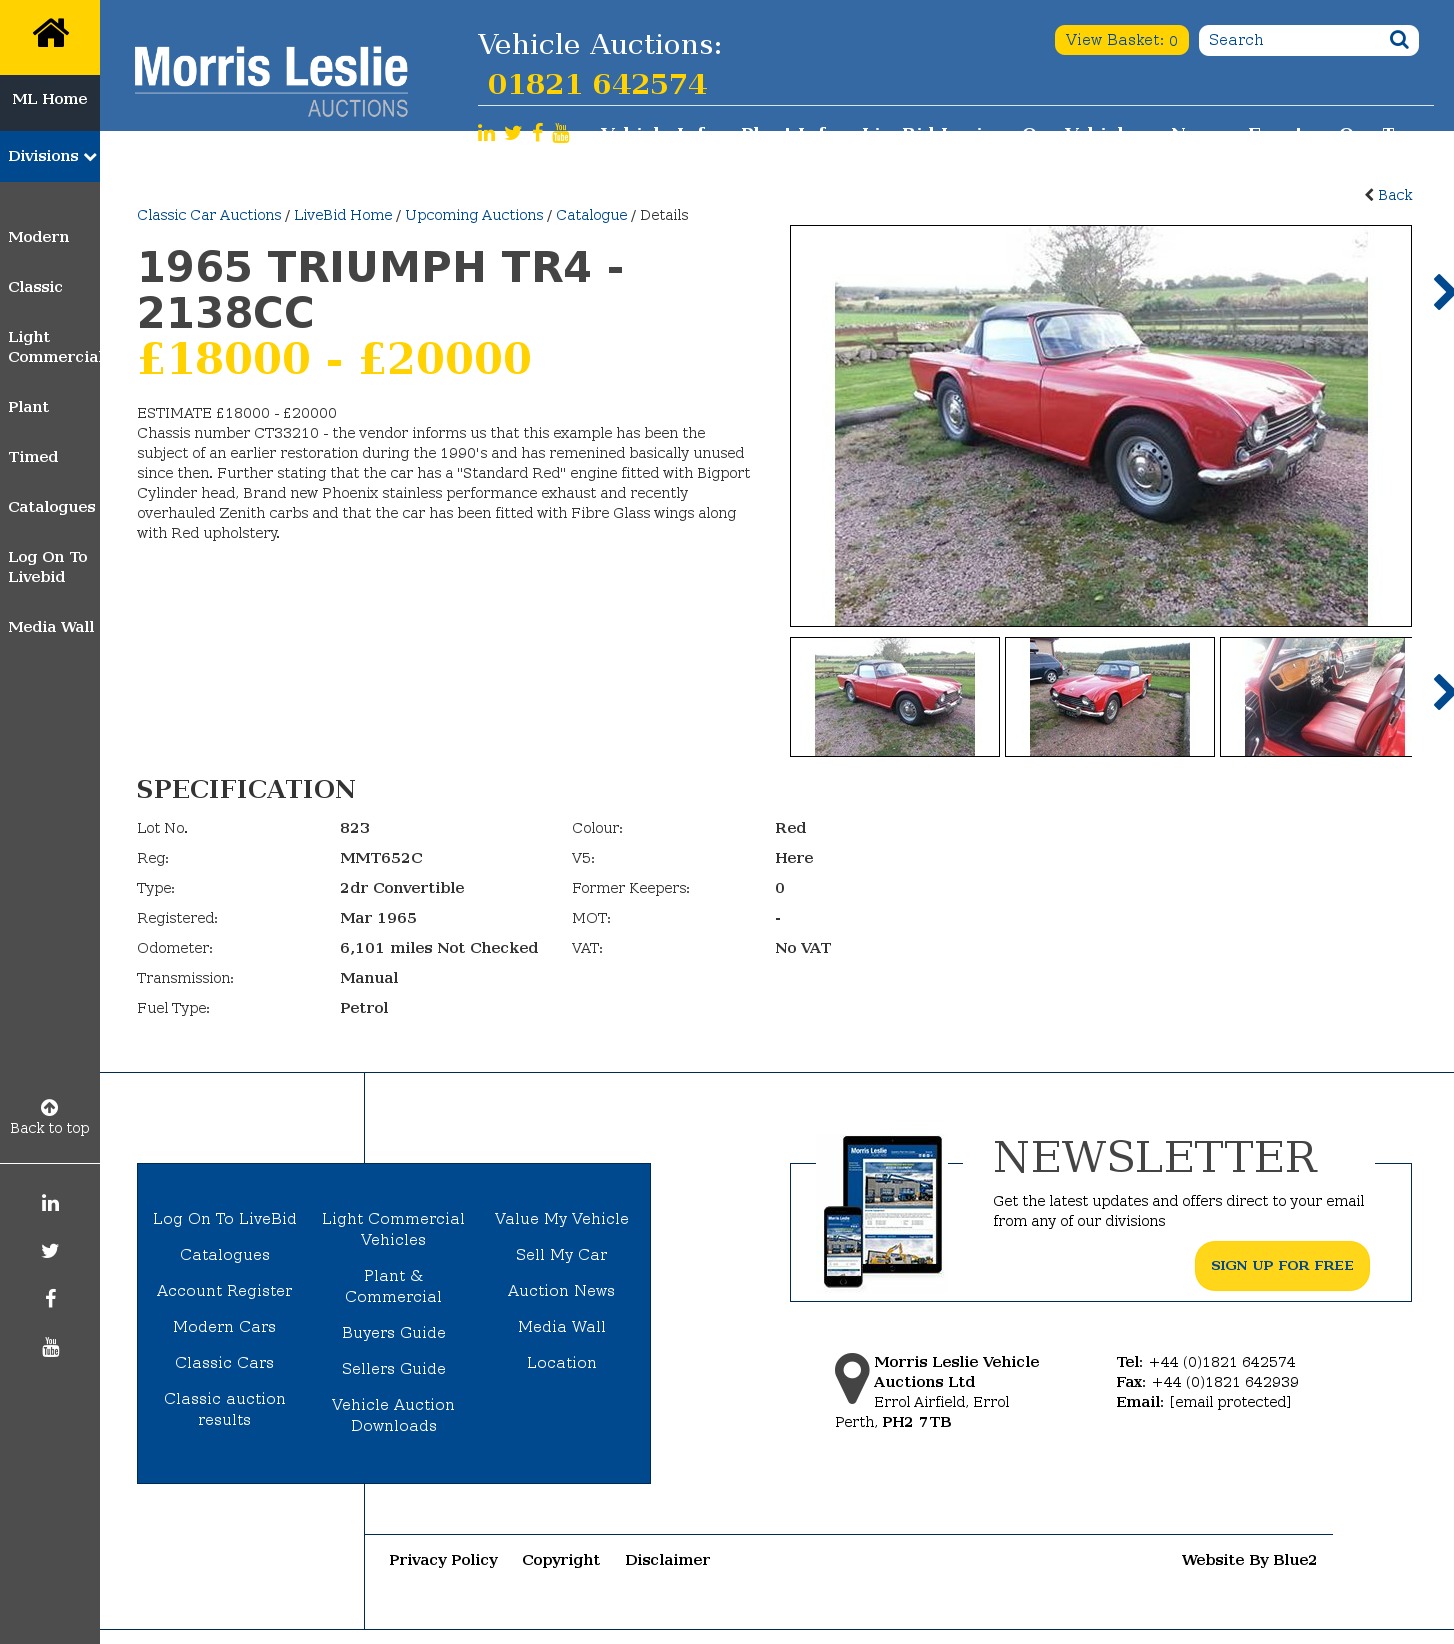Open footer Log On To LiveBid link
This screenshot has height=1644, width=1454.
(x=225, y=1219)
